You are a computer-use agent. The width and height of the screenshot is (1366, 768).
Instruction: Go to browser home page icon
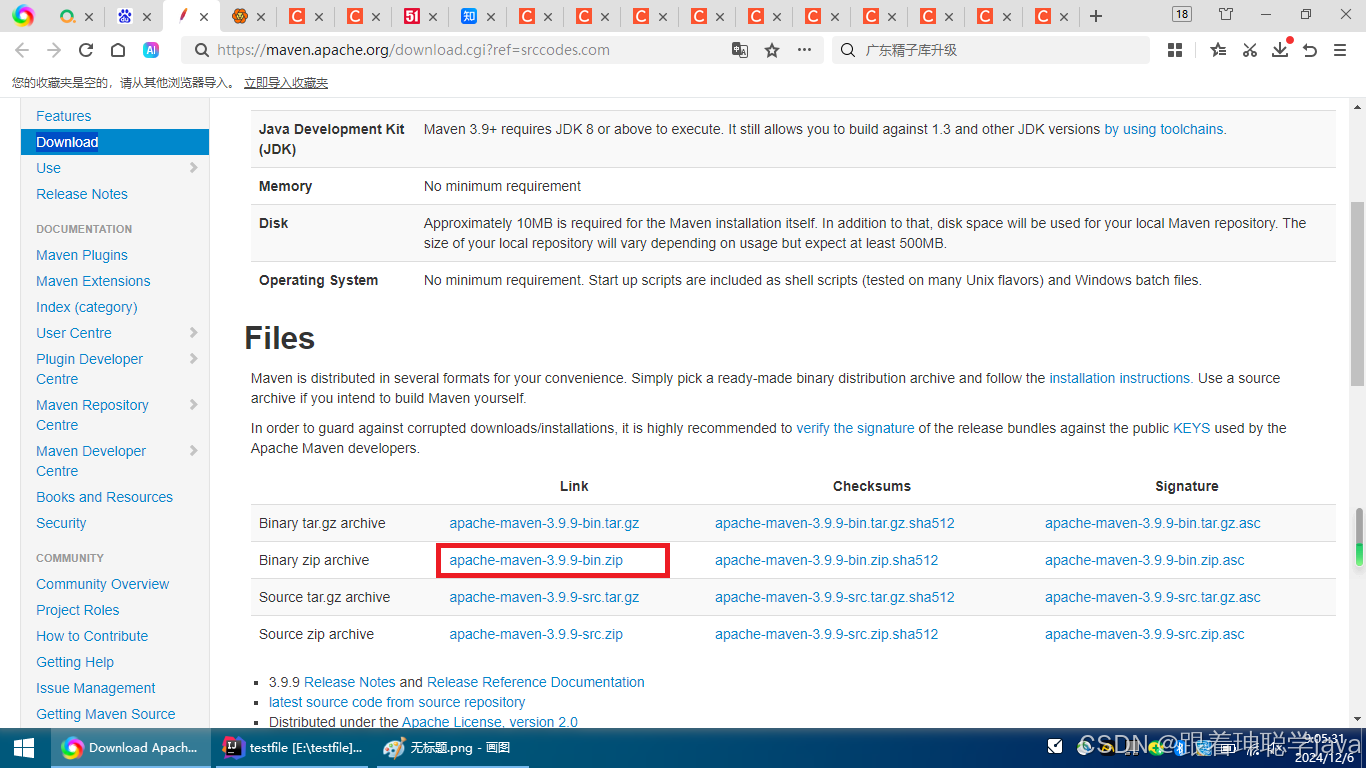click(x=118, y=50)
